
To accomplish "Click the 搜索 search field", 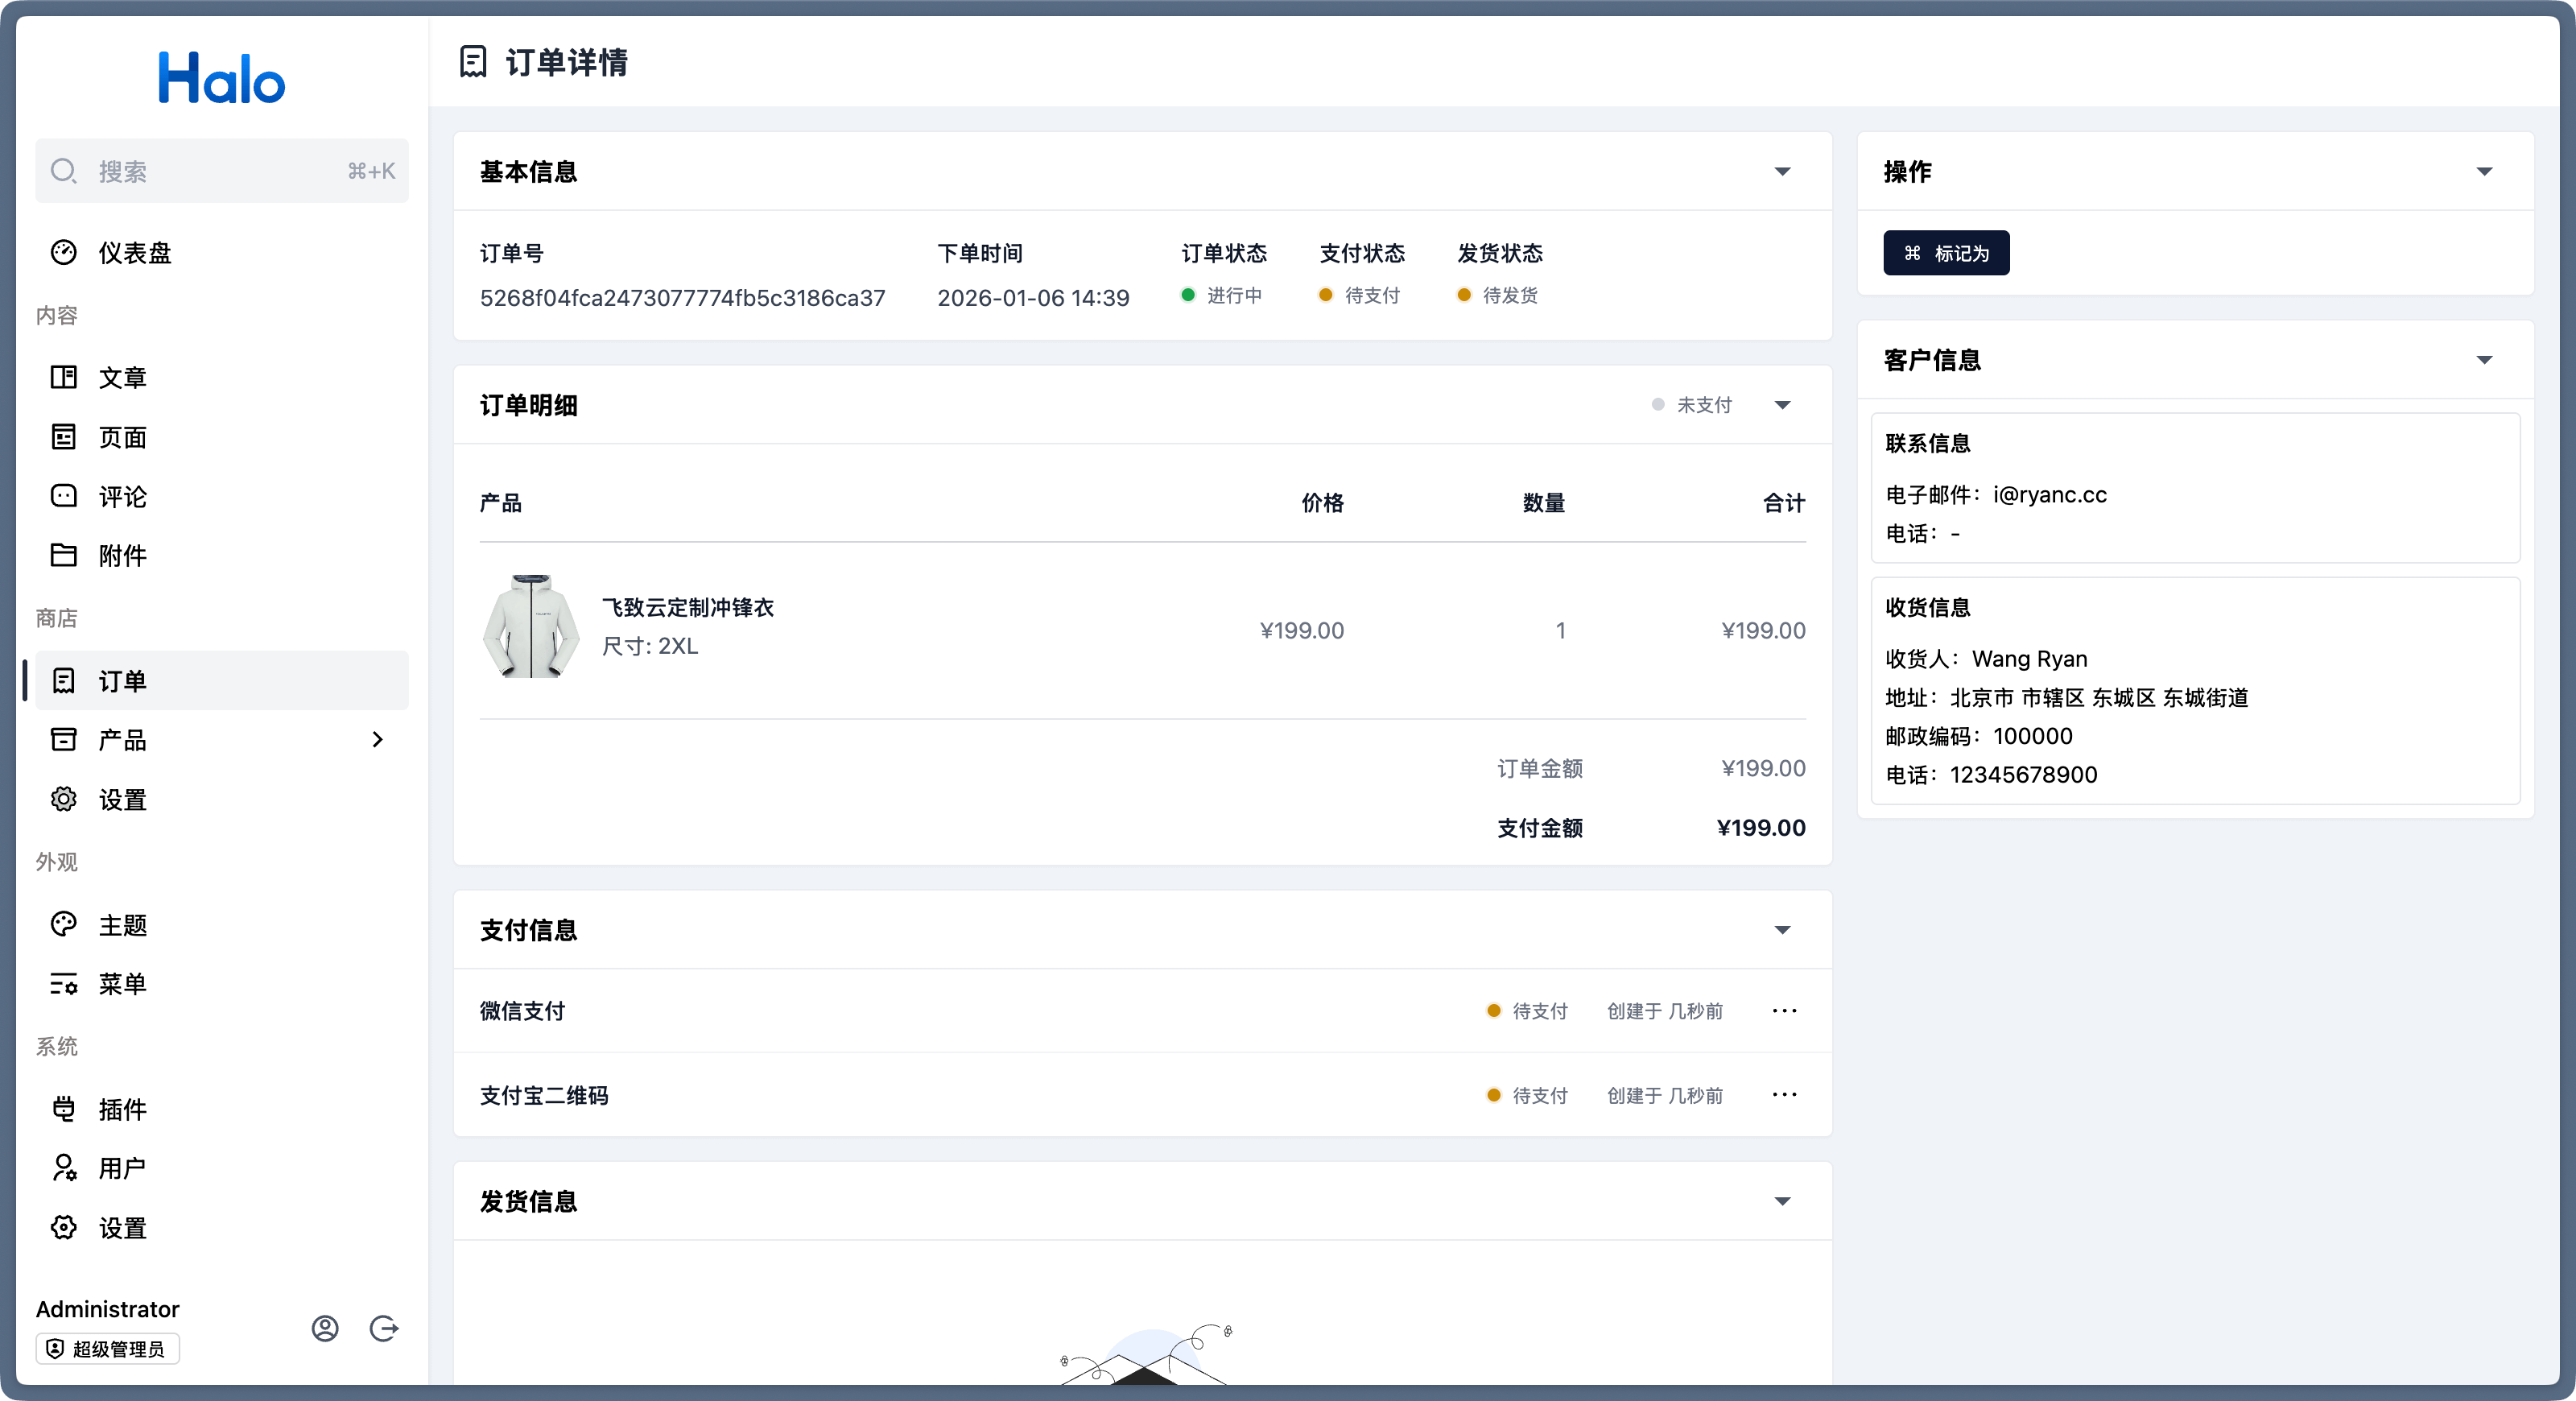I will click(221, 171).
